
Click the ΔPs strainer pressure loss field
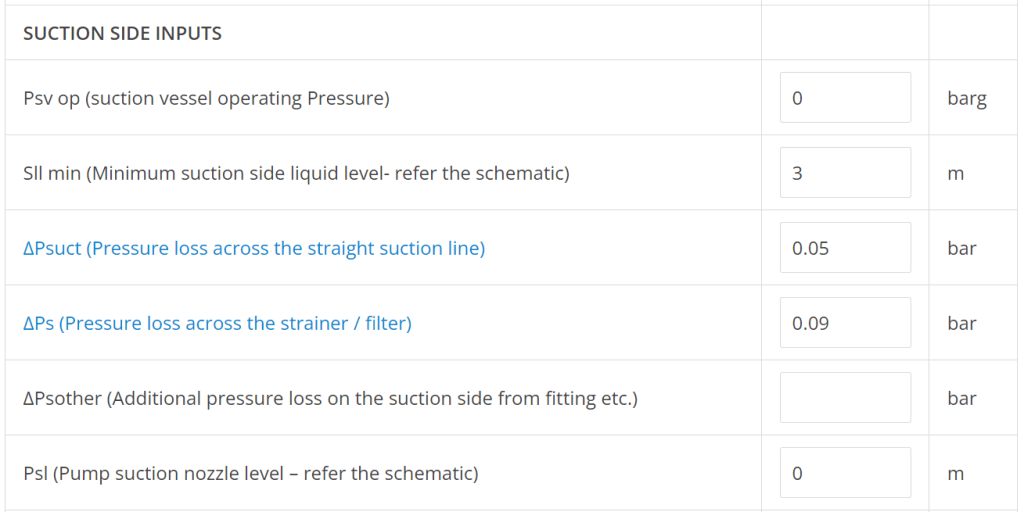click(x=845, y=323)
